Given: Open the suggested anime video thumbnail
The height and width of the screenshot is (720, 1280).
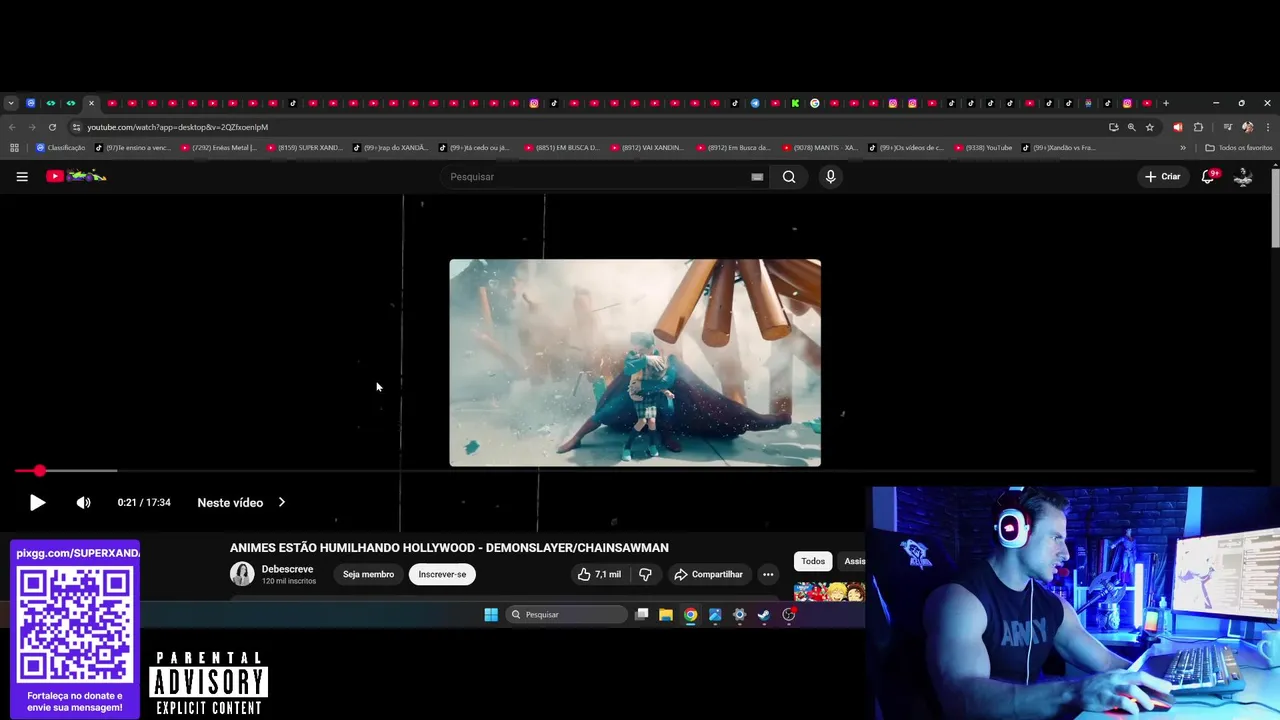Looking at the screenshot, I should 829,592.
